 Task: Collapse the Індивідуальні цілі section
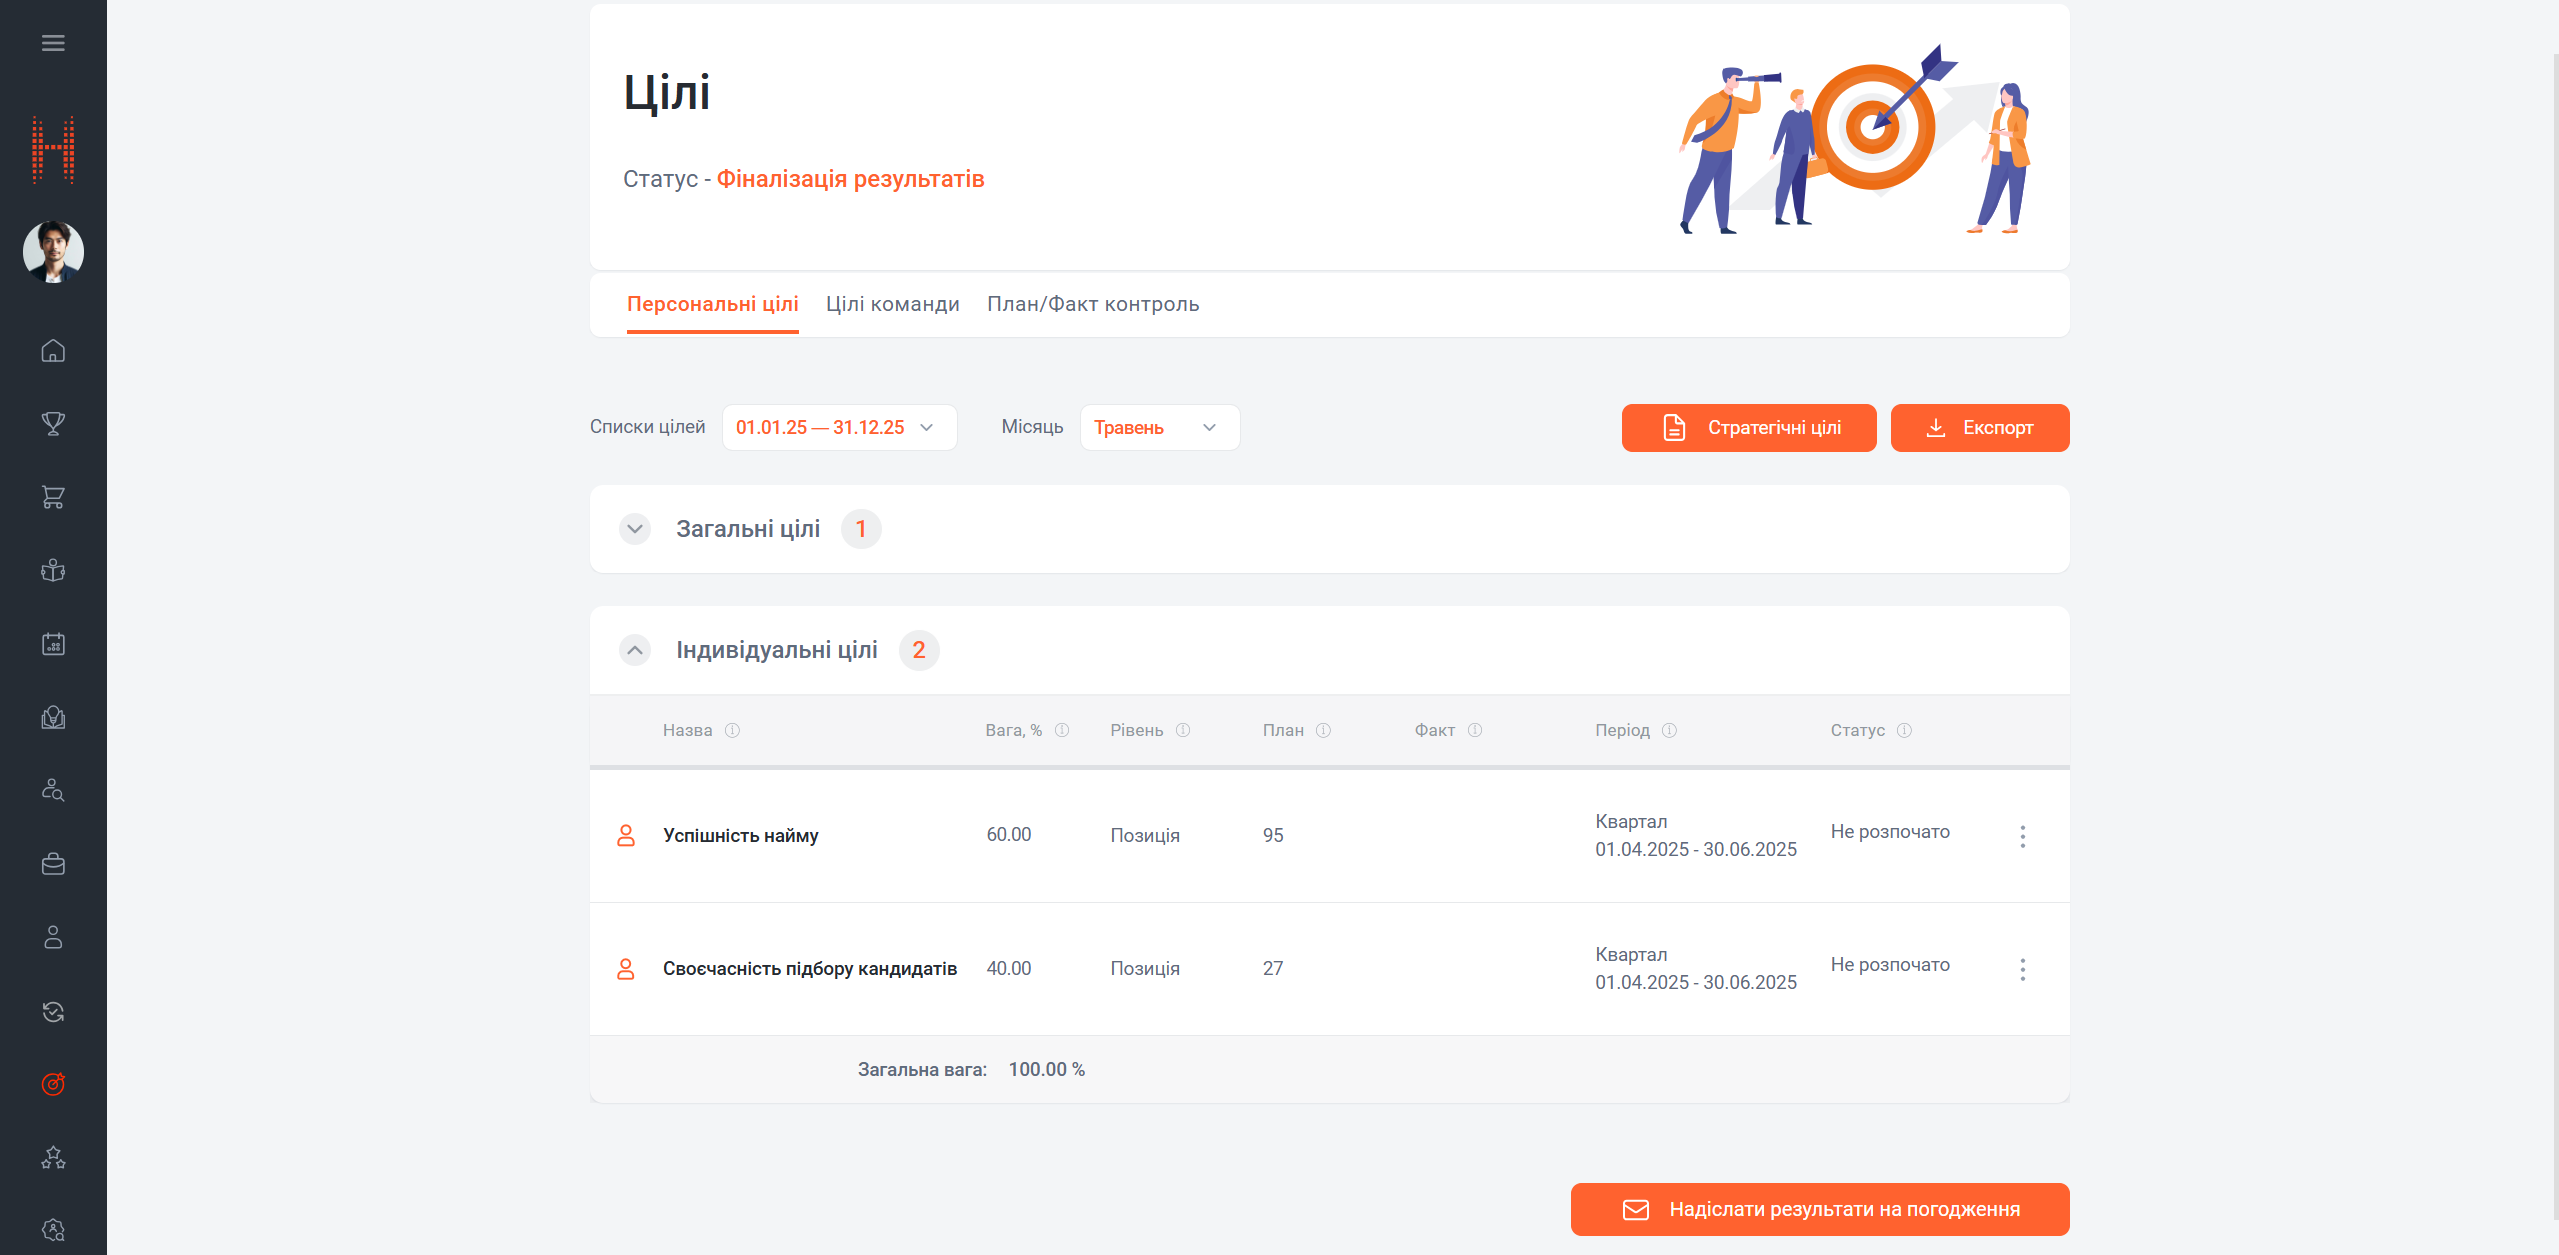click(x=635, y=650)
